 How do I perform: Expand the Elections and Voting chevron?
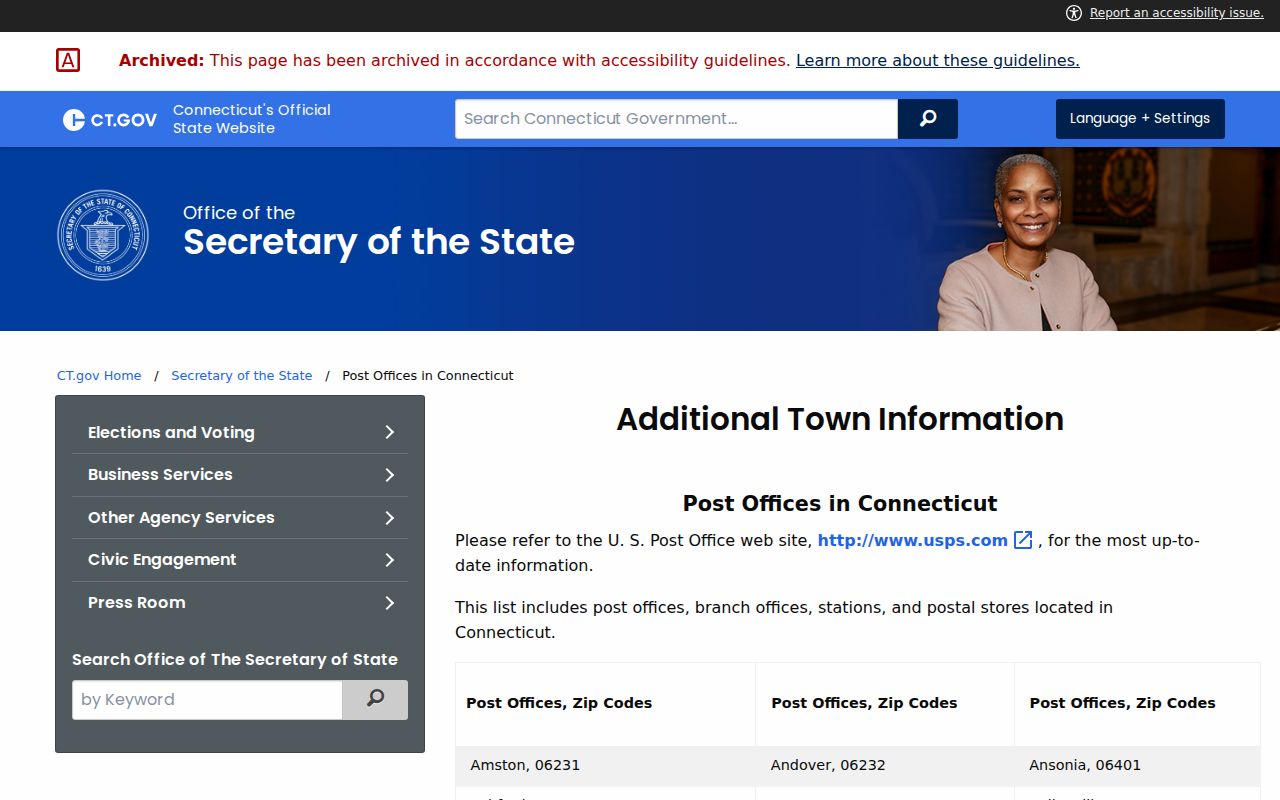tap(390, 432)
